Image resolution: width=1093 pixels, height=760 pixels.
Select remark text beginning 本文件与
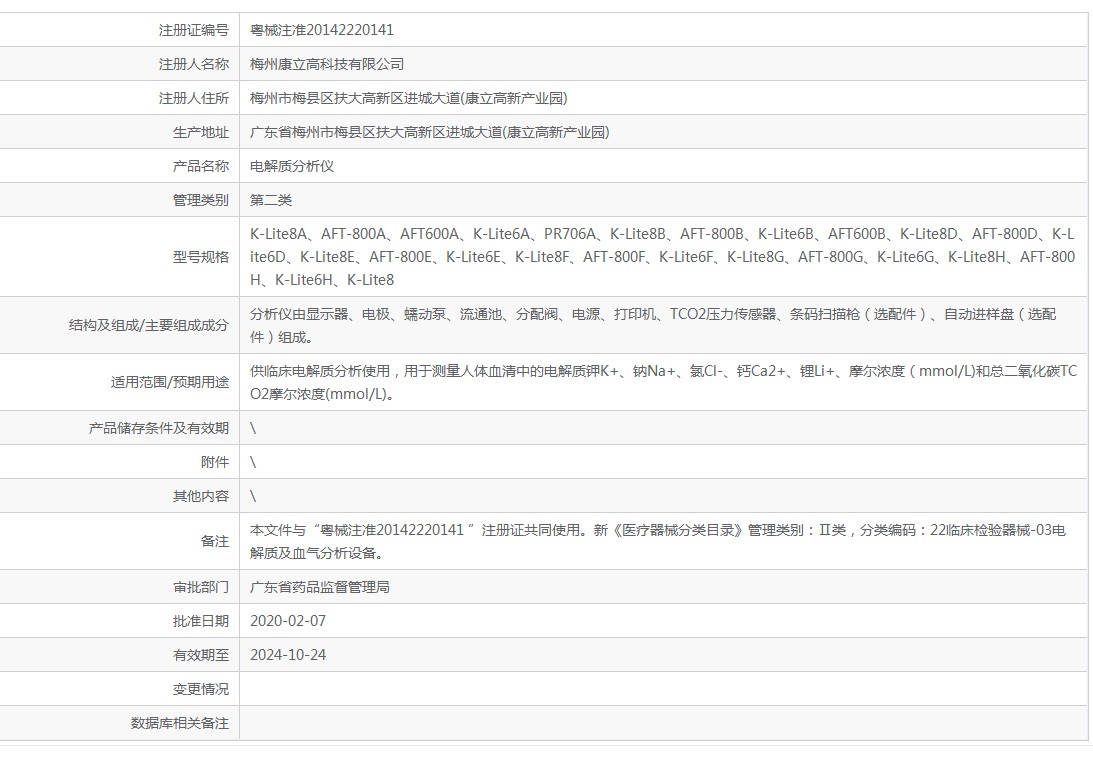658,542
